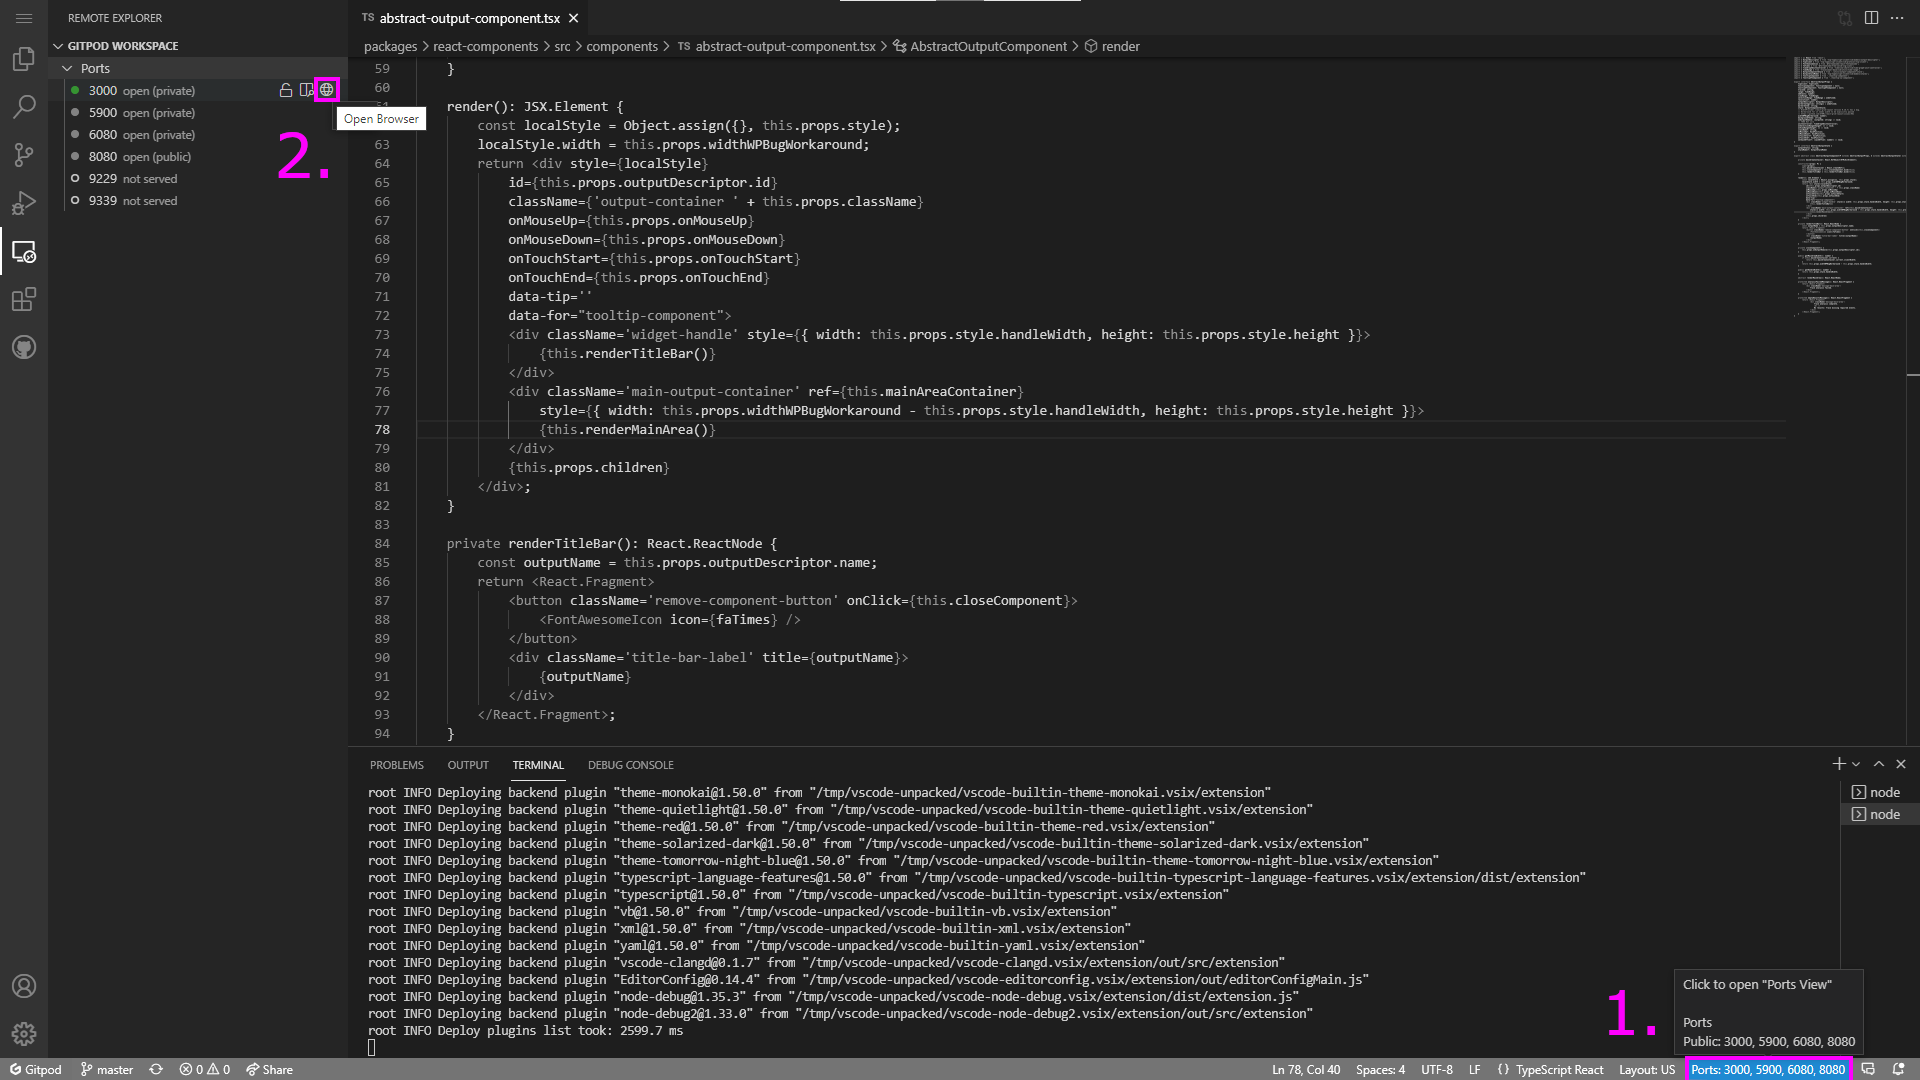Click the Ports 3000, 5900, 6080, 8080 status item

(x=1767, y=1069)
